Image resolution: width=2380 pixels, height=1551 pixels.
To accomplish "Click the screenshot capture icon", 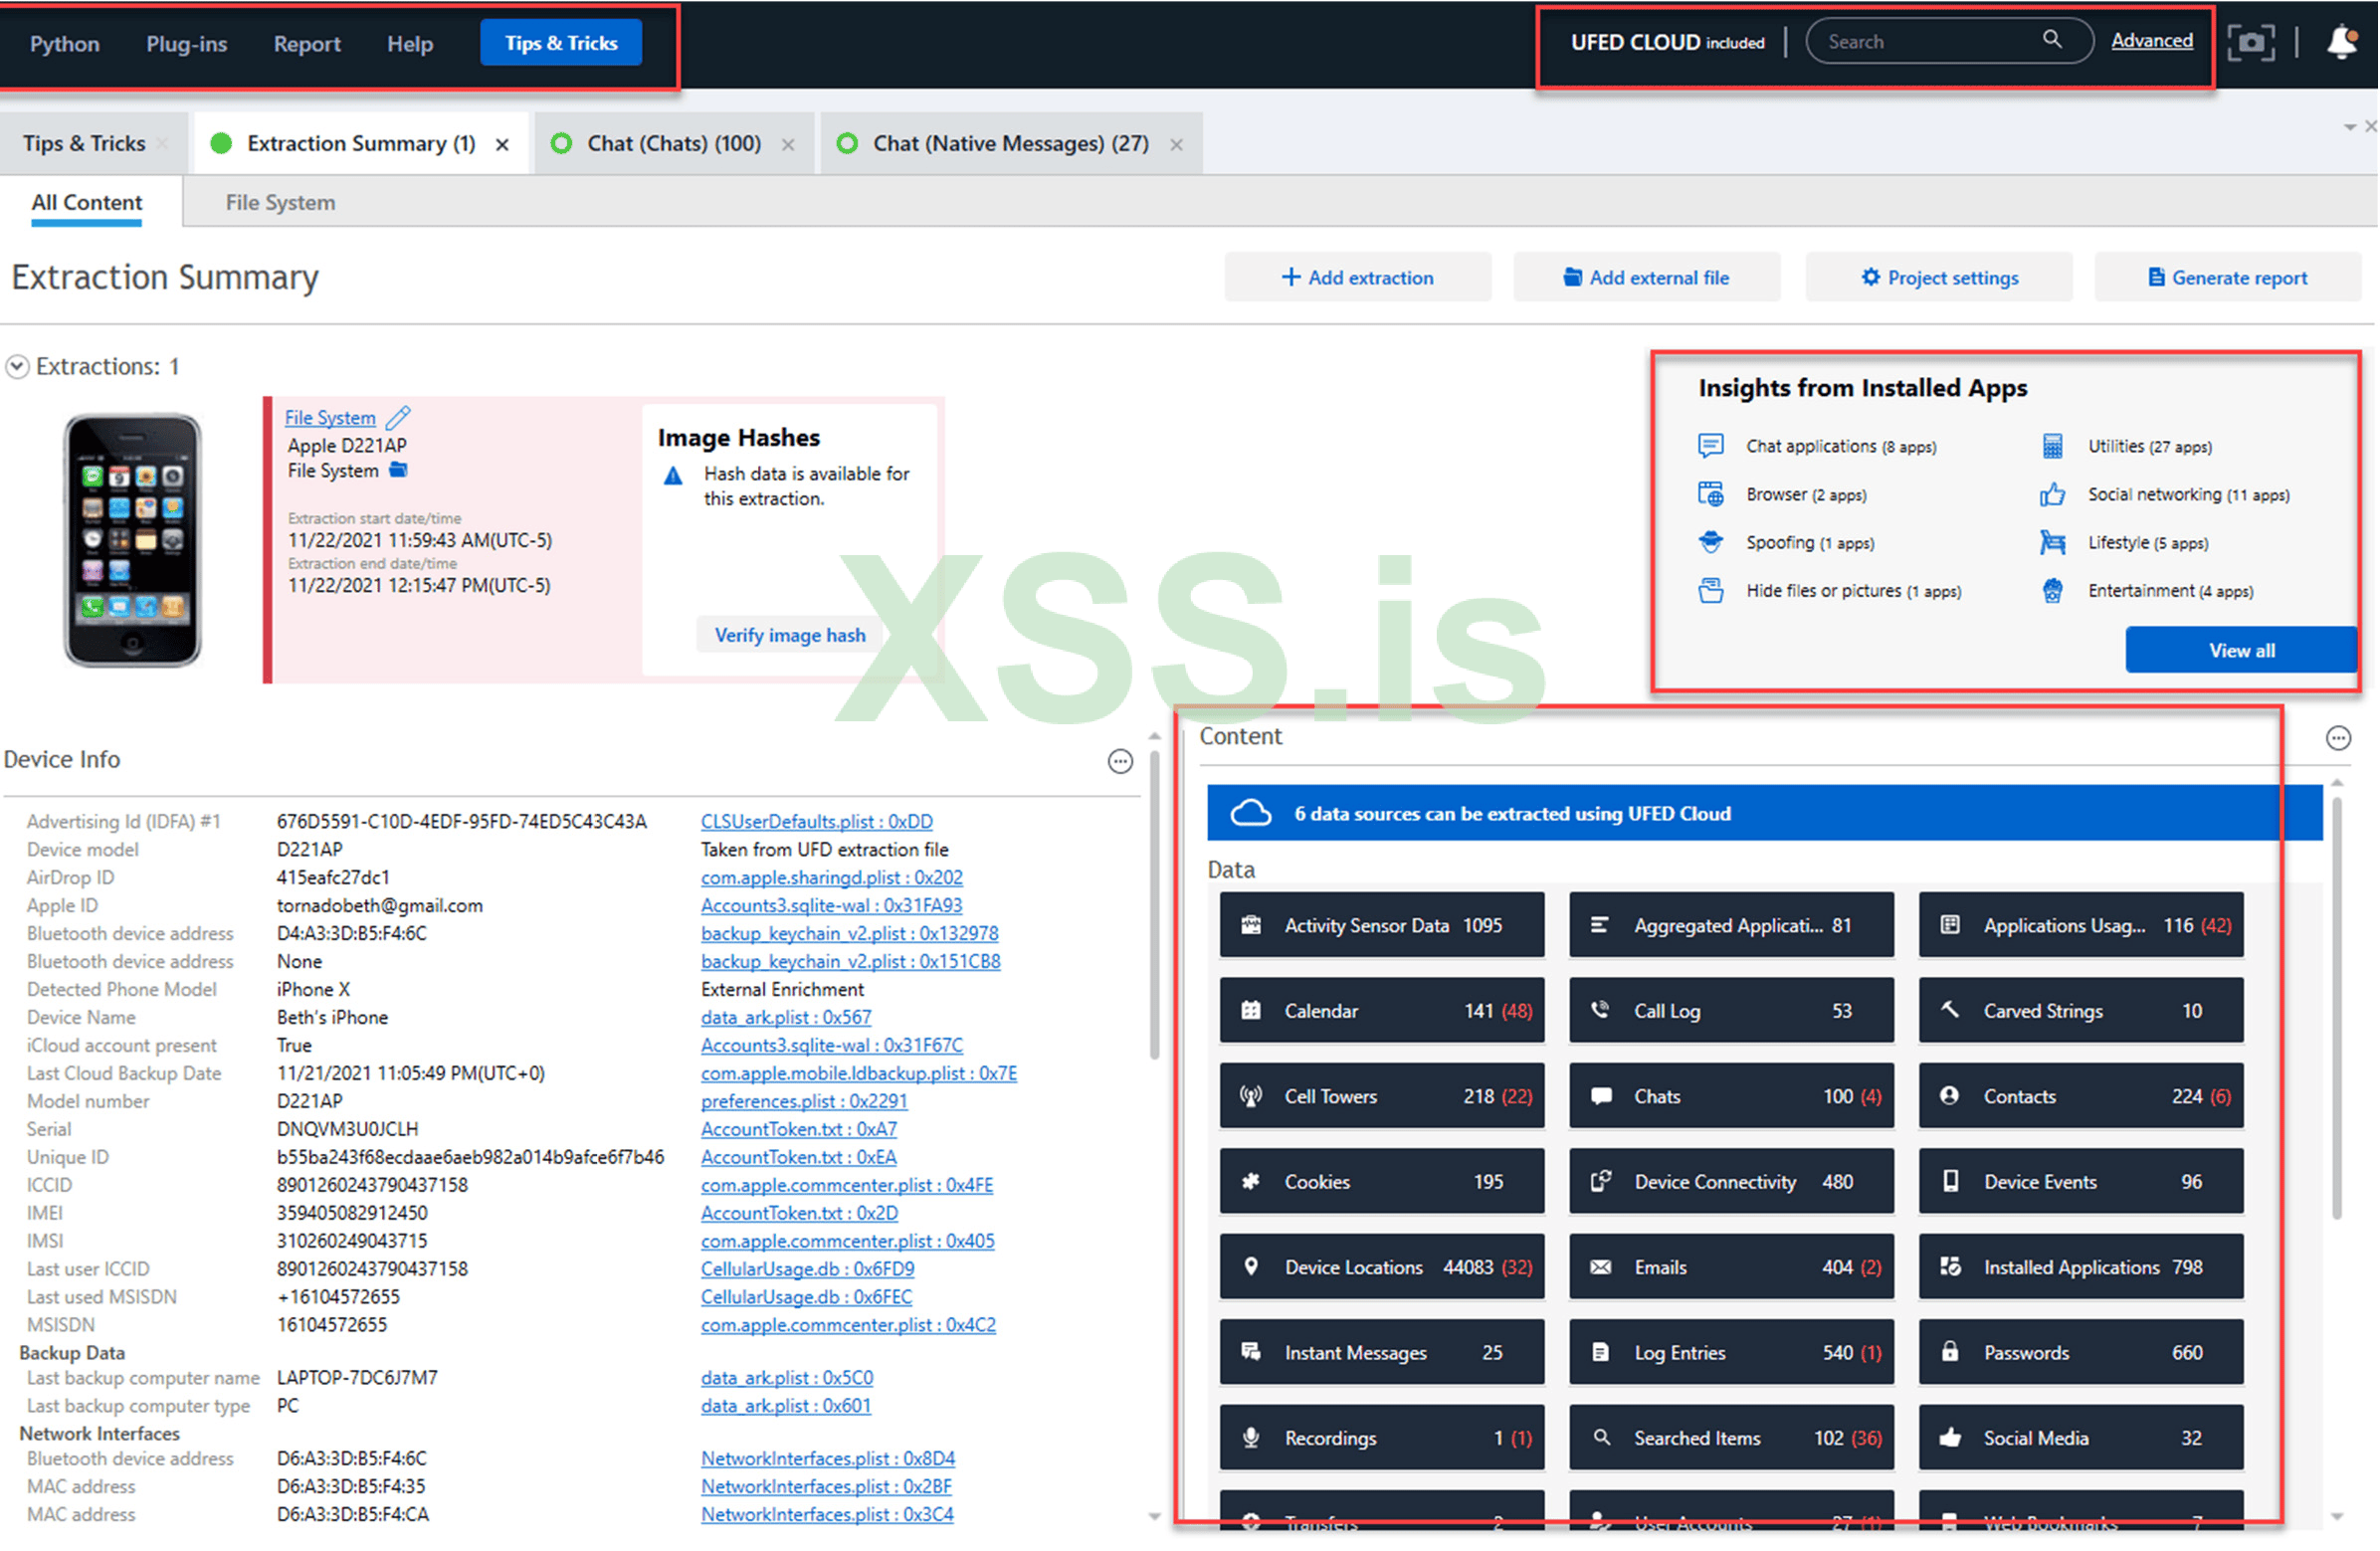I will tap(2250, 42).
